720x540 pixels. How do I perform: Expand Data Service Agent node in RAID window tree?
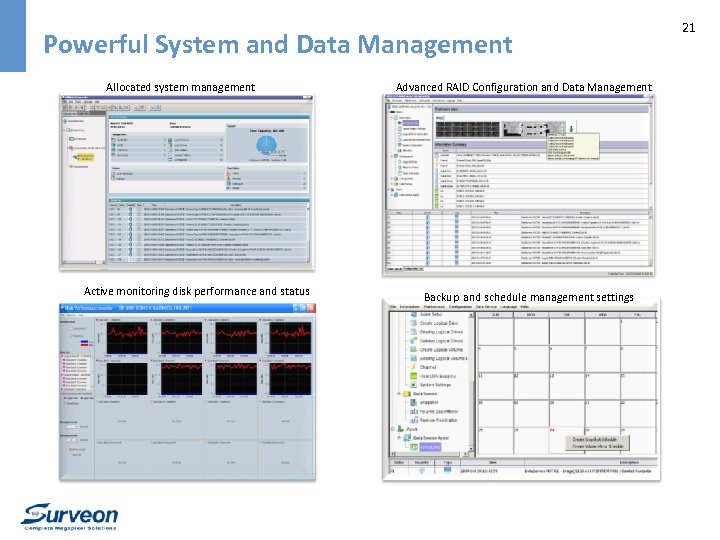click(392, 195)
